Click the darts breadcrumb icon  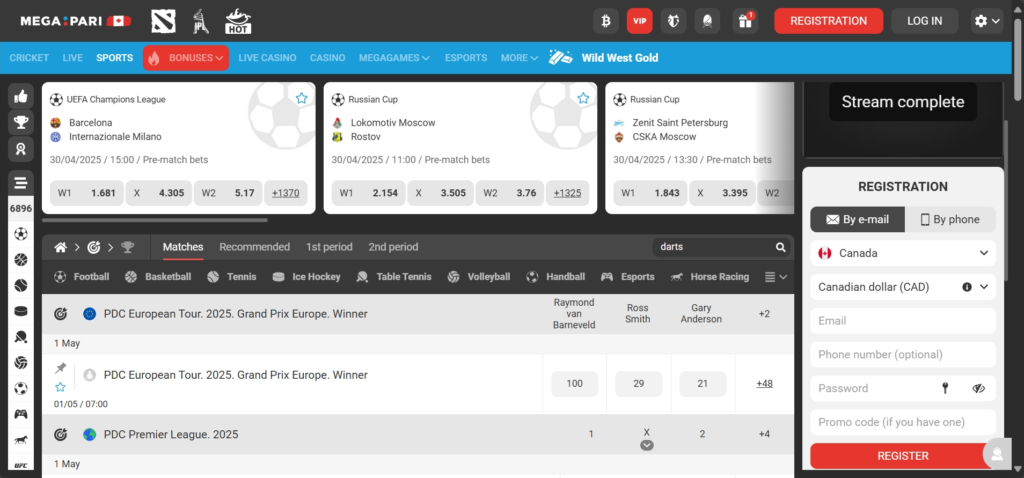click(94, 247)
